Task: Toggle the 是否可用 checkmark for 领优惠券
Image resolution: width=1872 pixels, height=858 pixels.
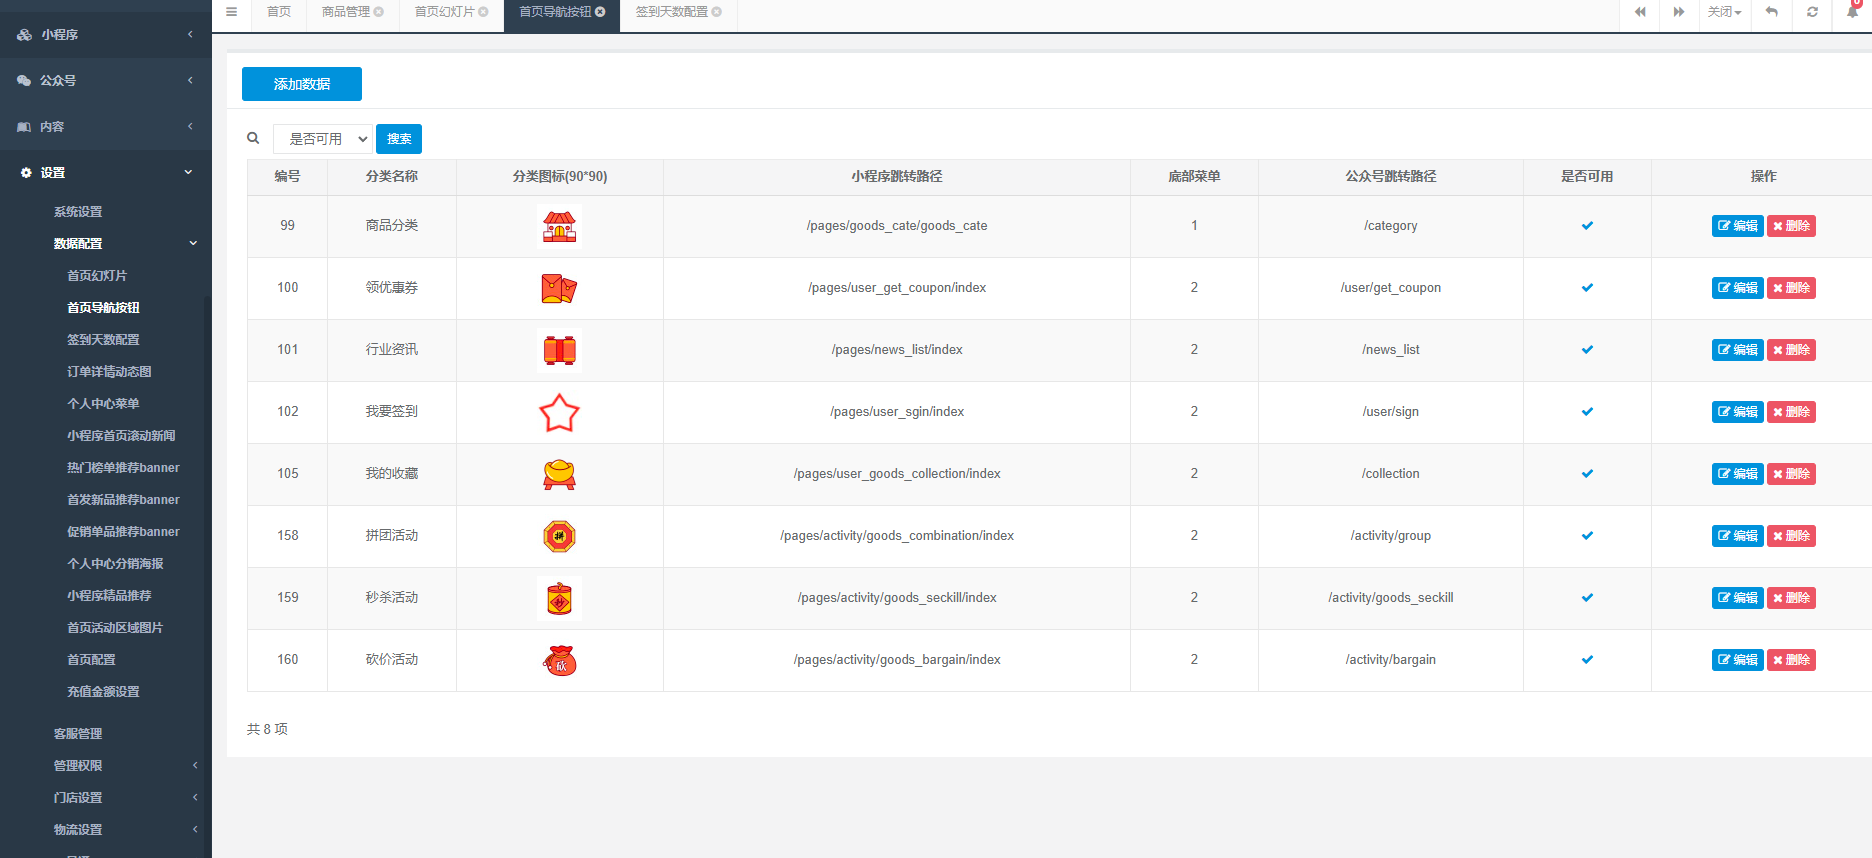Action: (x=1587, y=288)
